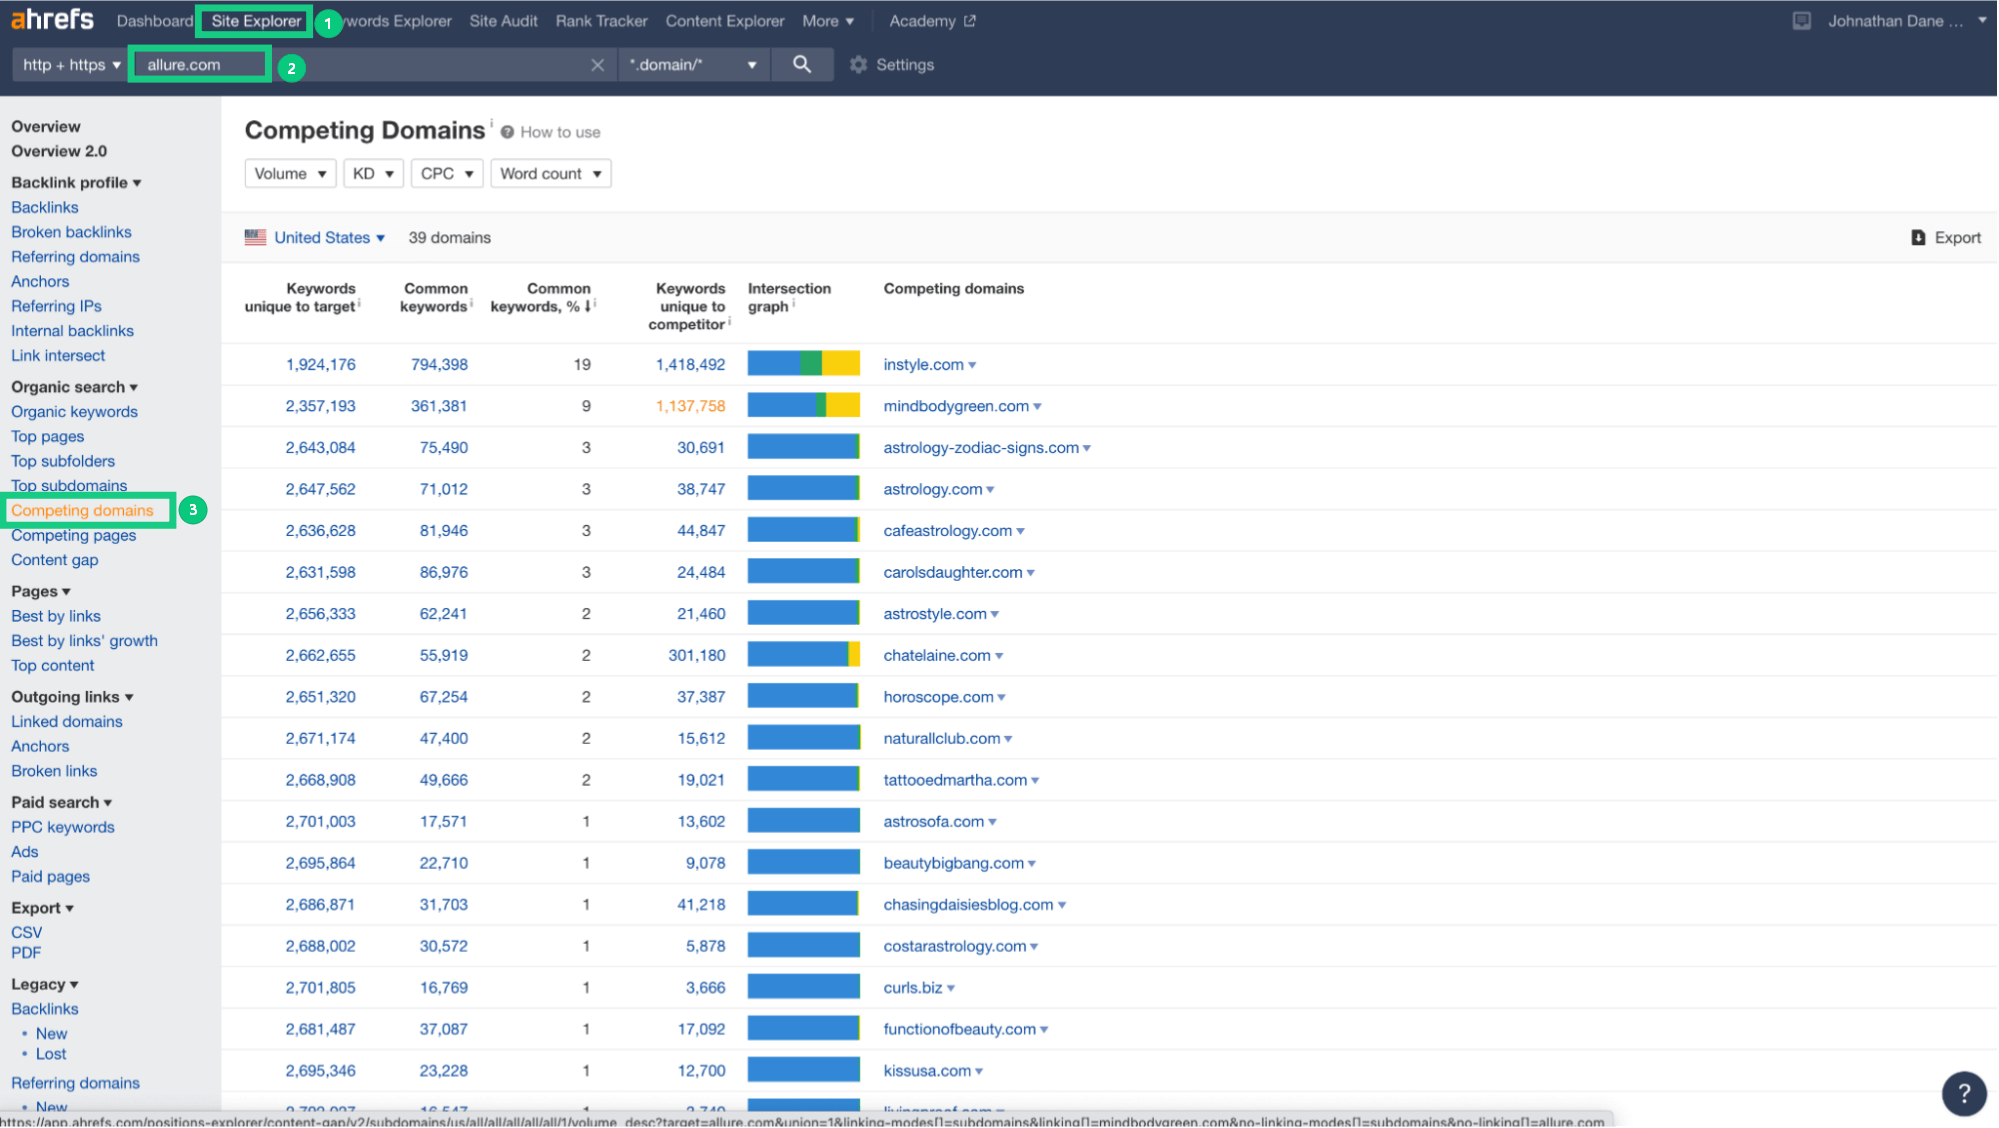Switch to the Content Explorer tab
The width and height of the screenshot is (1999, 1128).
(724, 21)
